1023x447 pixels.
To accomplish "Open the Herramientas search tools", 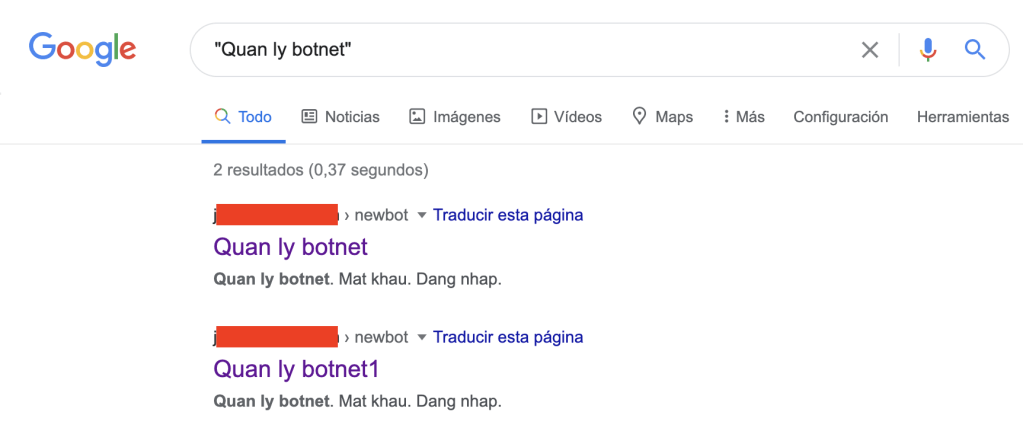I will click(x=962, y=117).
